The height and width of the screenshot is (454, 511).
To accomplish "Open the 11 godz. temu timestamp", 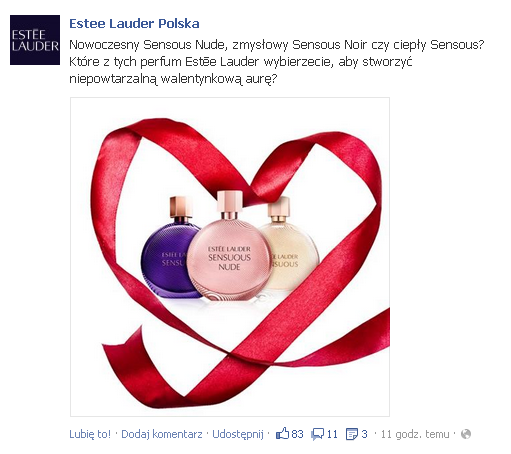I will coord(415,434).
